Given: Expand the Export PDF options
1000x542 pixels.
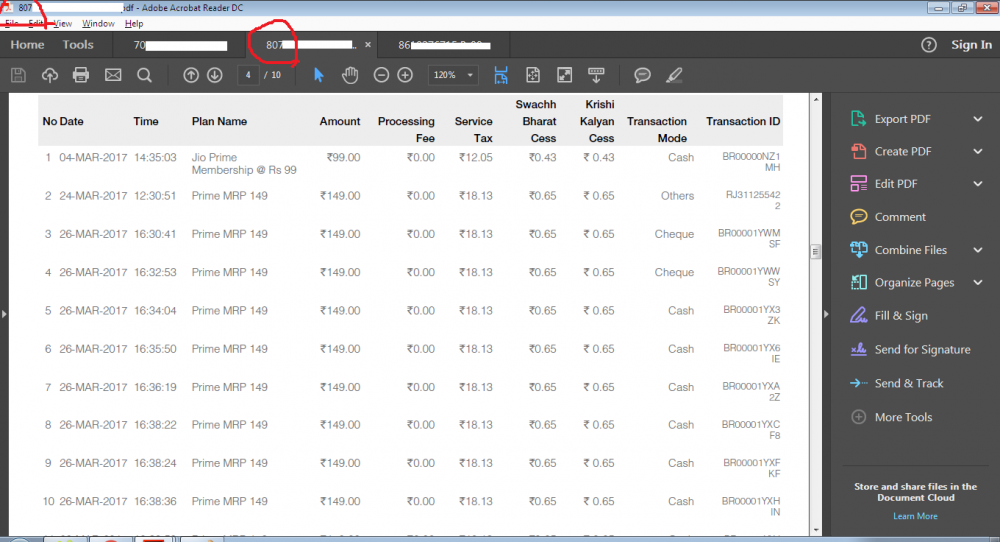Looking at the screenshot, I should pos(977,119).
